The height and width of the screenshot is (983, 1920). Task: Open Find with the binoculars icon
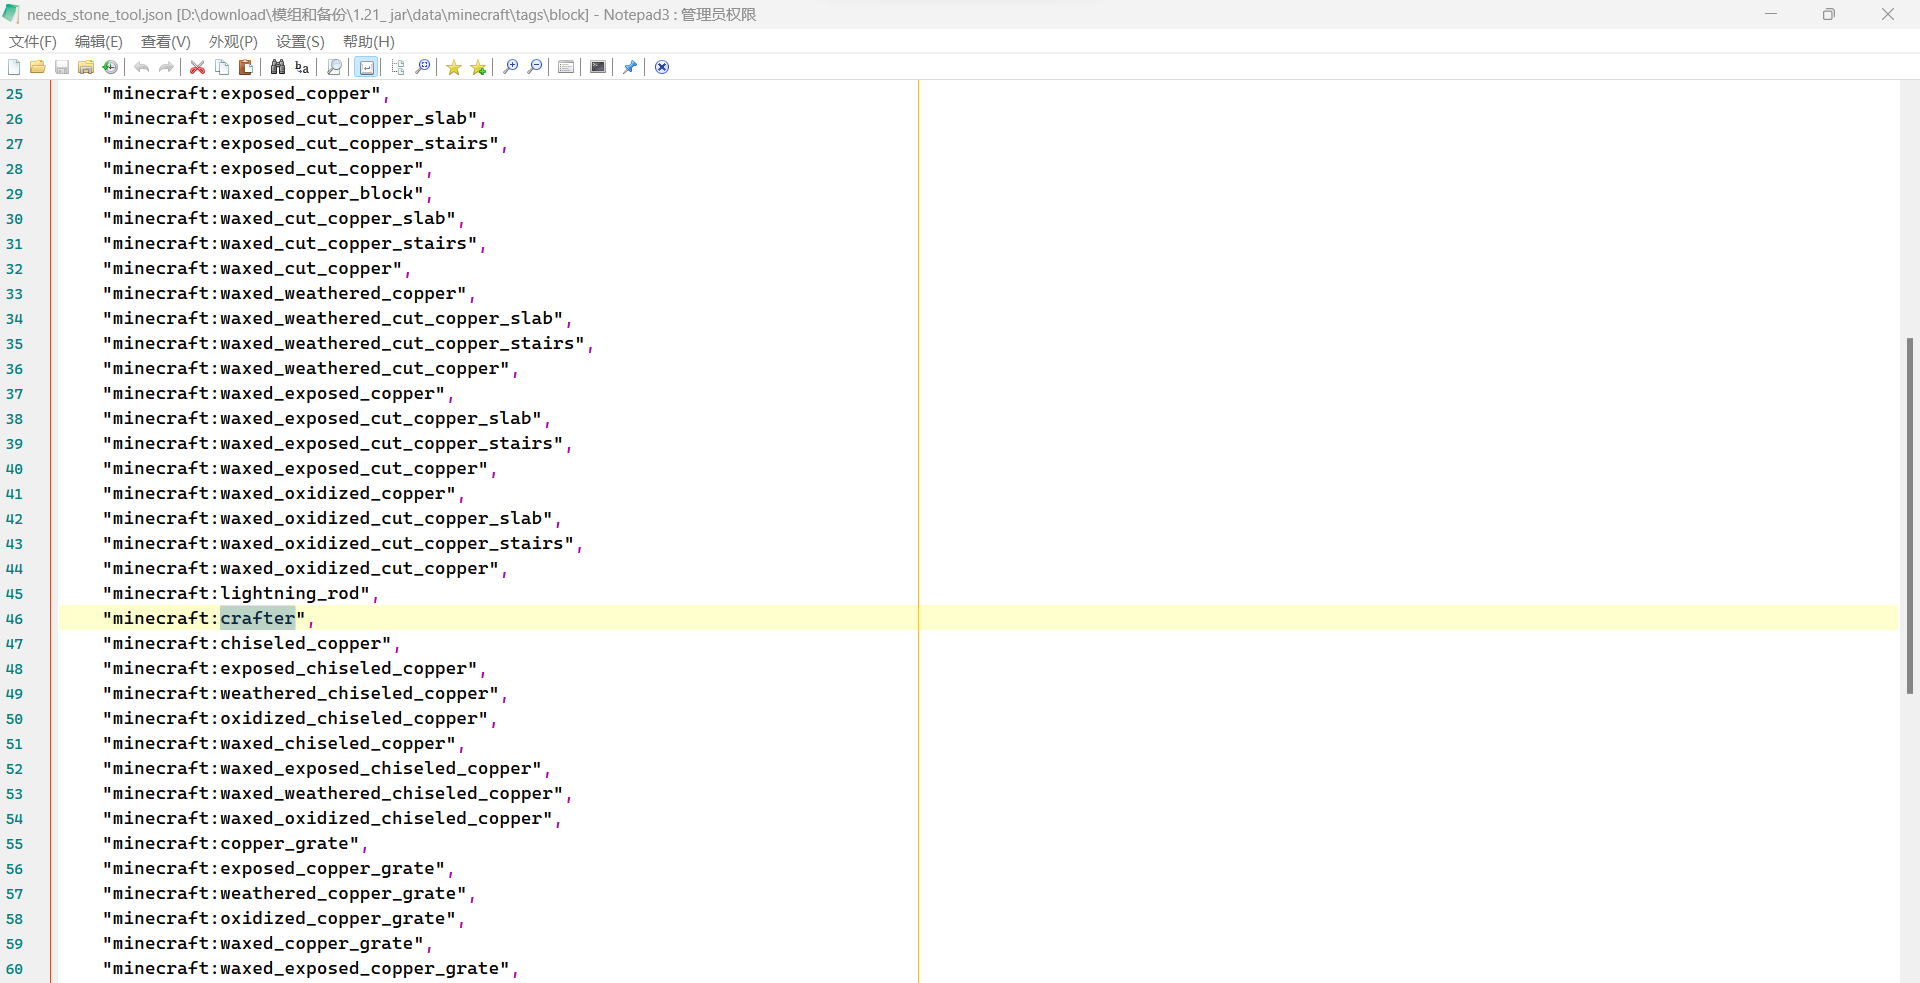(x=278, y=67)
